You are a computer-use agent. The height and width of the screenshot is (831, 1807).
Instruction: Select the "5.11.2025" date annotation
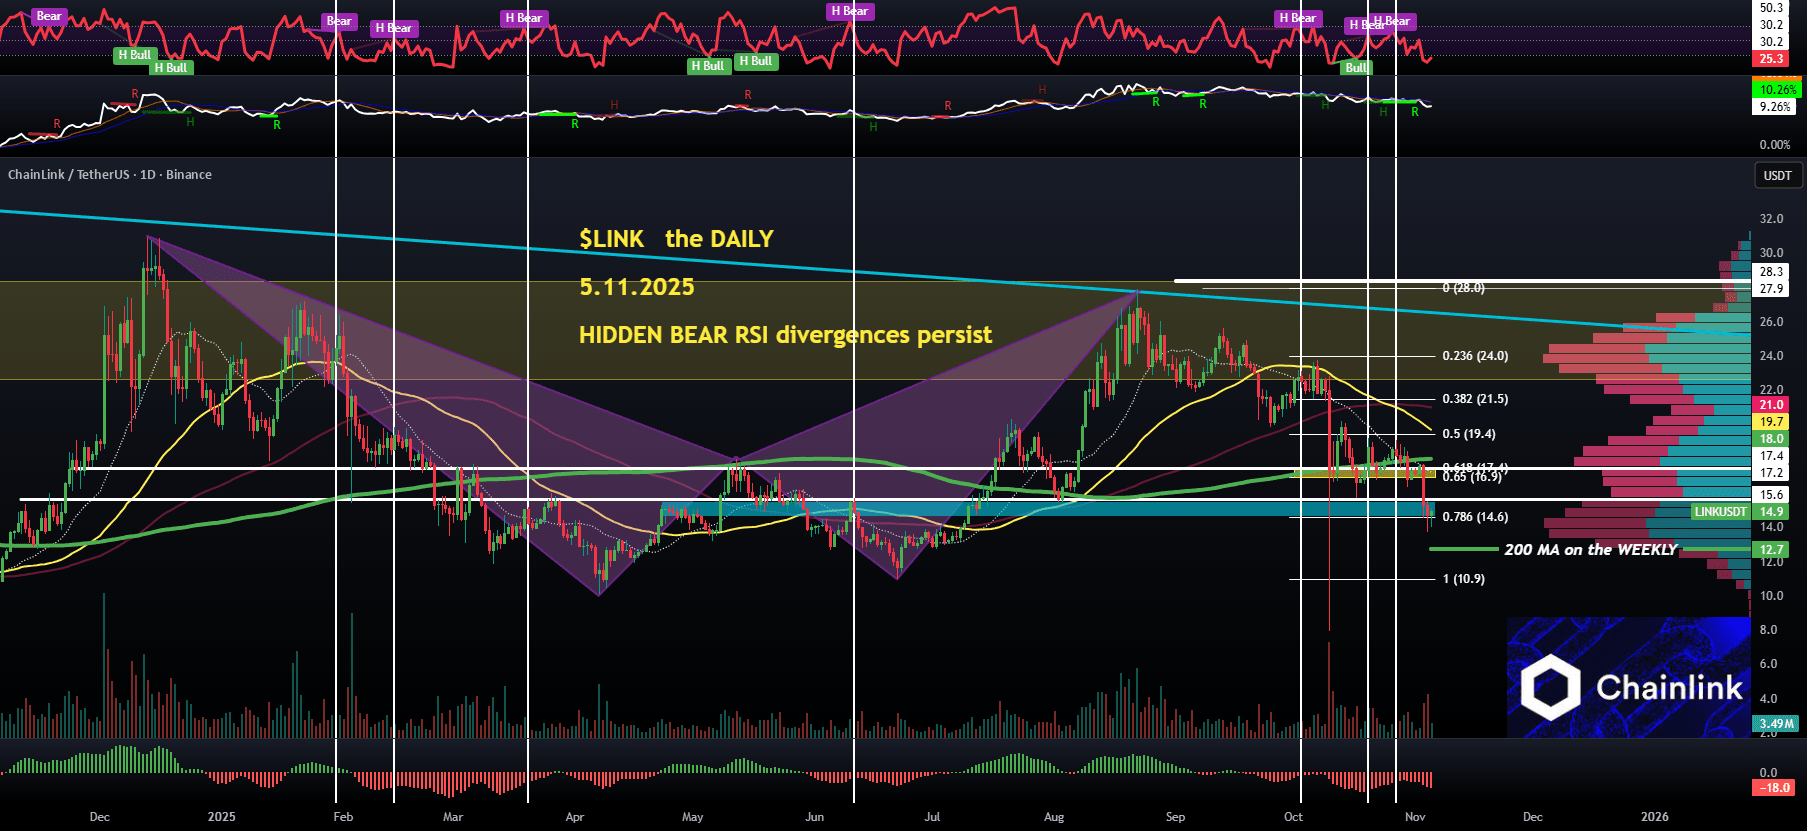(637, 287)
